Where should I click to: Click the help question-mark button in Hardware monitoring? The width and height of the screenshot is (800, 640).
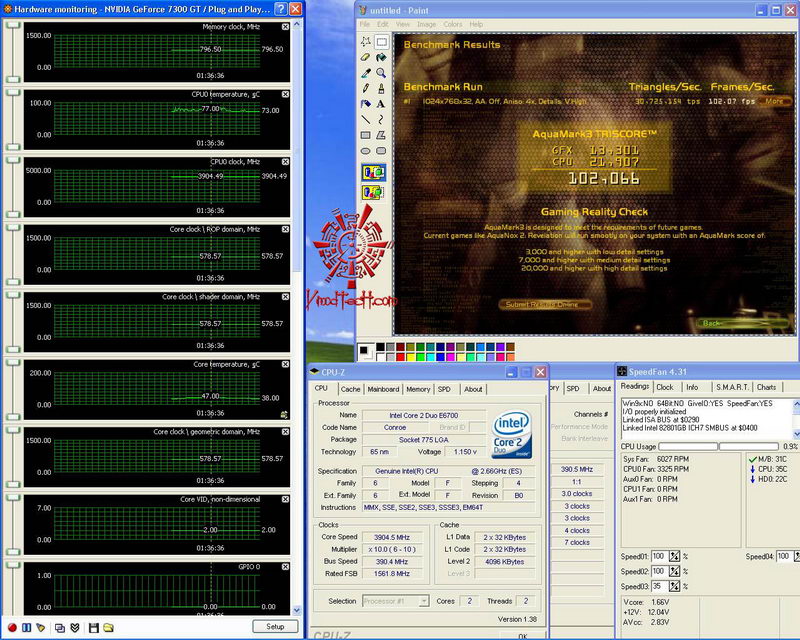tap(281, 9)
